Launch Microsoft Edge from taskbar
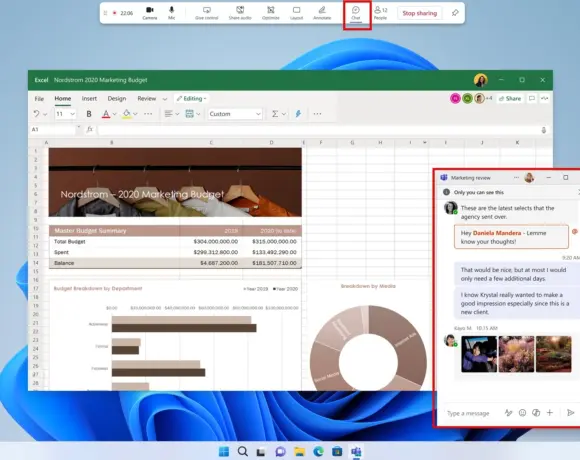This screenshot has width=580, height=460. 318,451
